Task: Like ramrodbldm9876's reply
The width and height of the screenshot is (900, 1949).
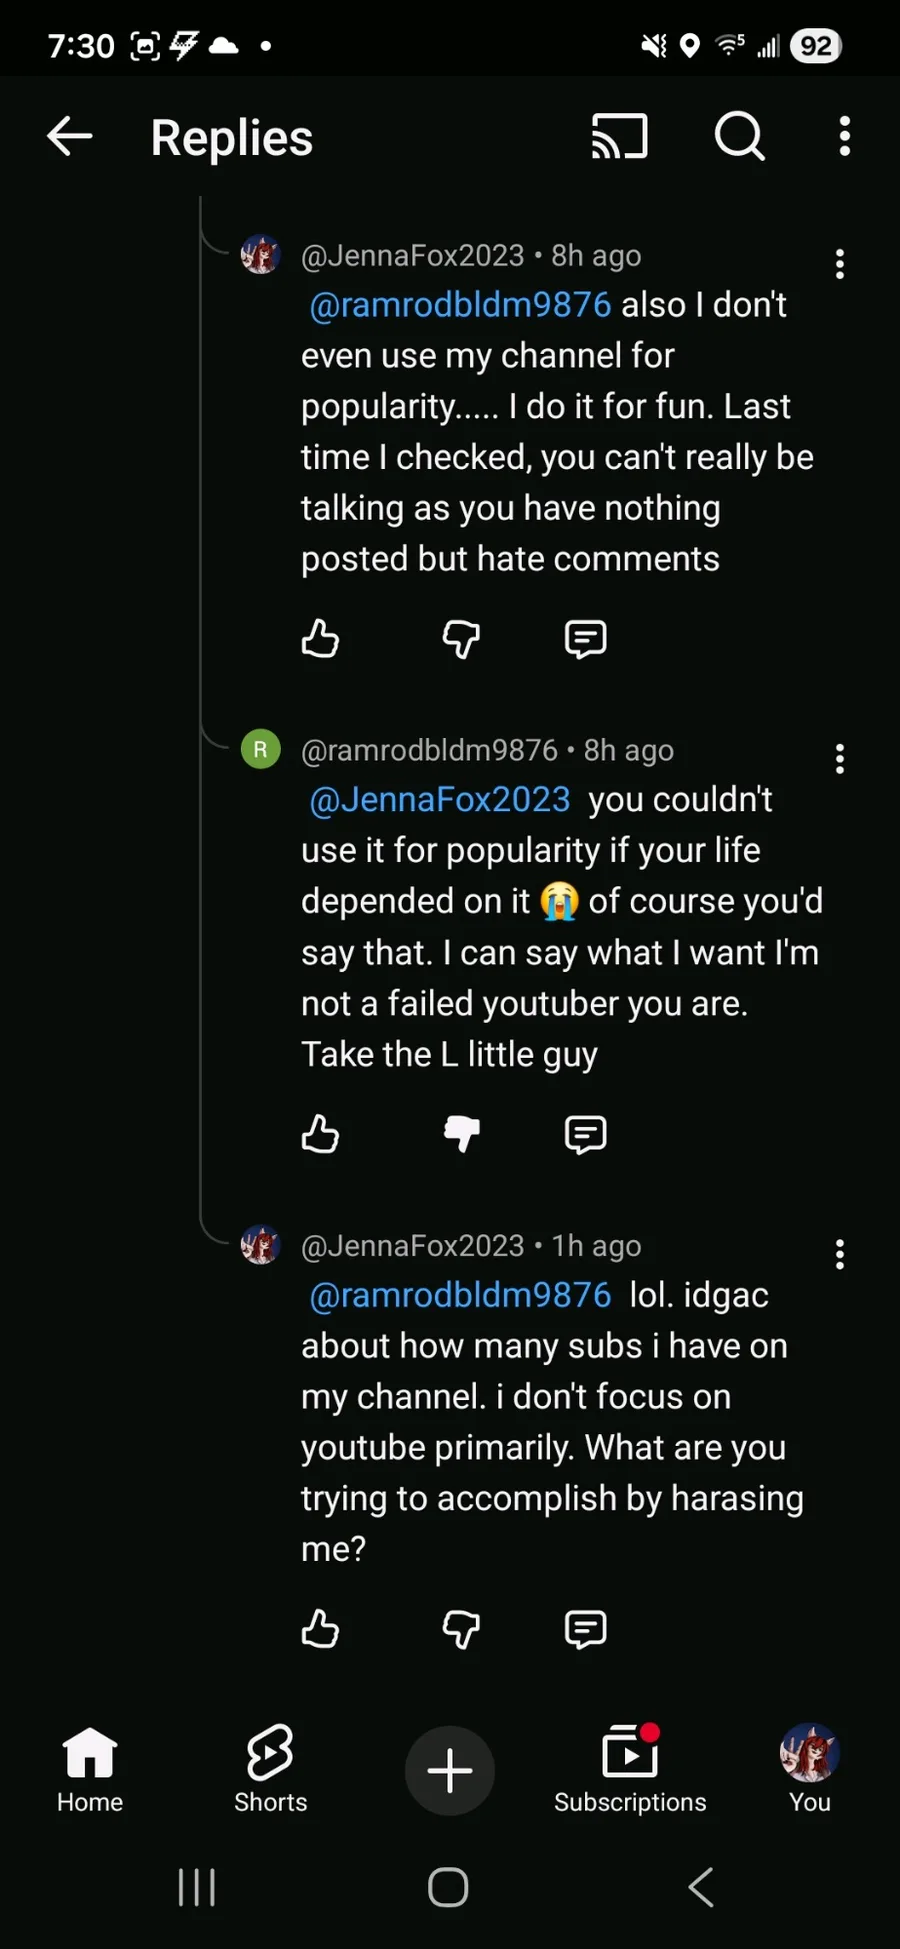Action: pyautogui.click(x=320, y=1134)
